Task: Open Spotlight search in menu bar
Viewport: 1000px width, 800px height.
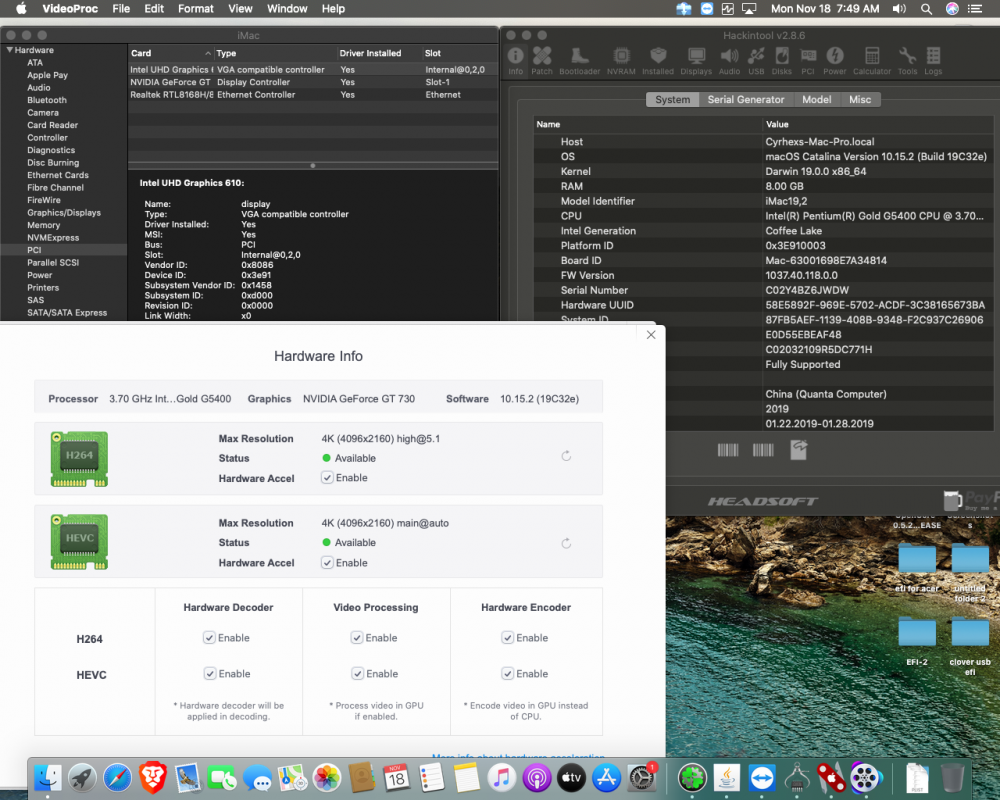Action: coord(926,9)
